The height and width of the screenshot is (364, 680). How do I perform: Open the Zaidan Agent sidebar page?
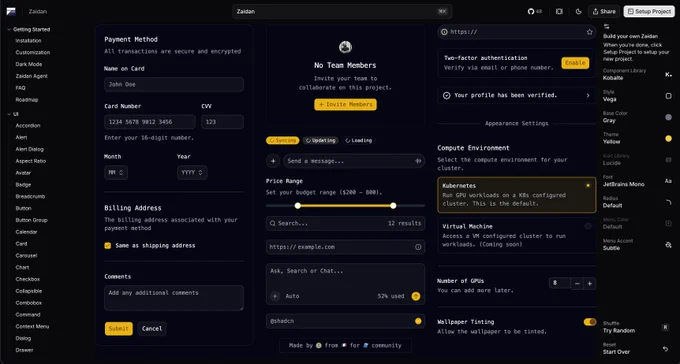point(32,76)
